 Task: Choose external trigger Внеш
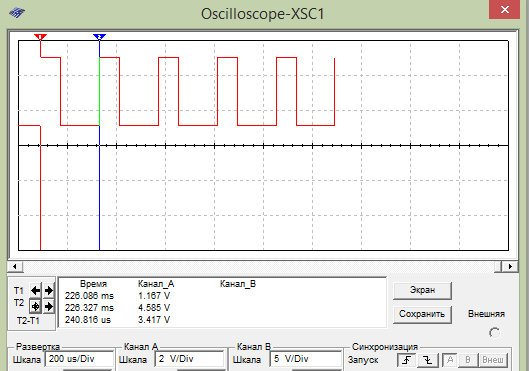coord(493,360)
